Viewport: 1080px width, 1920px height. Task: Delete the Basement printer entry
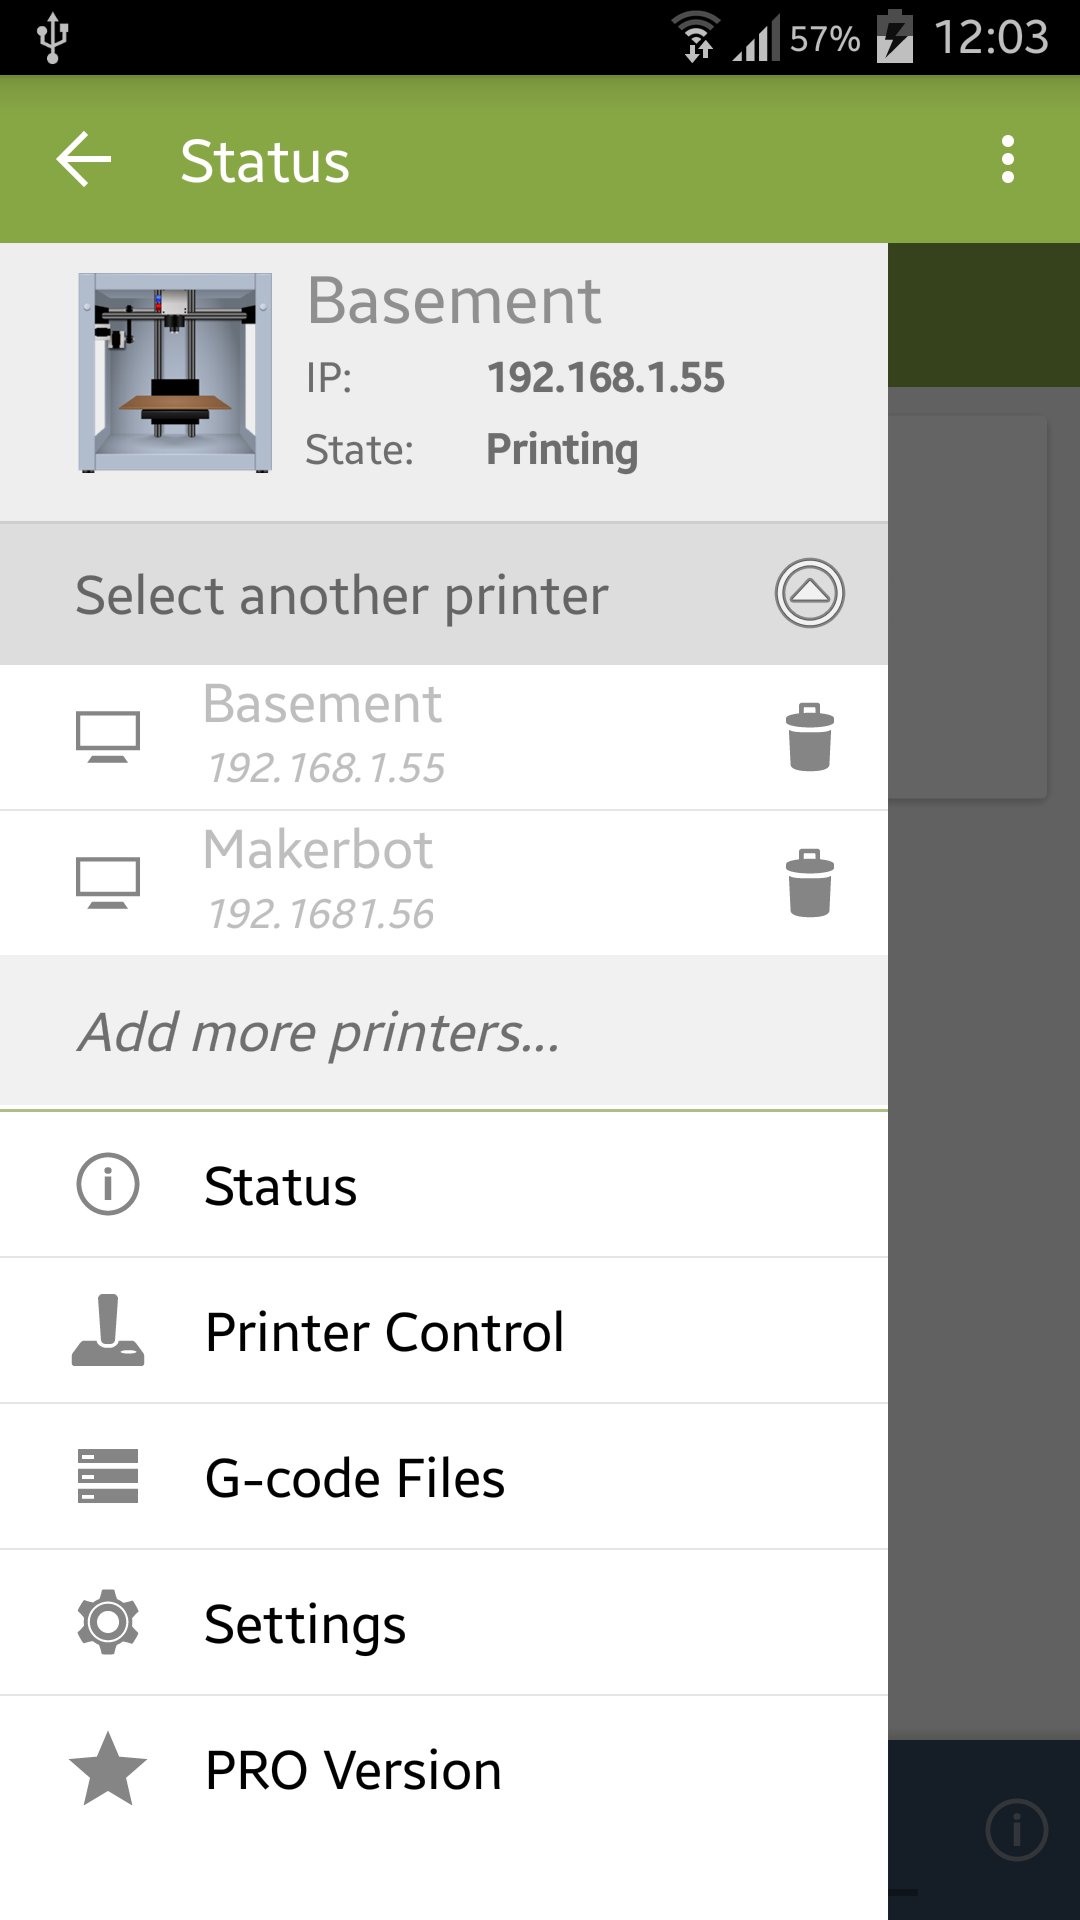[x=809, y=738]
